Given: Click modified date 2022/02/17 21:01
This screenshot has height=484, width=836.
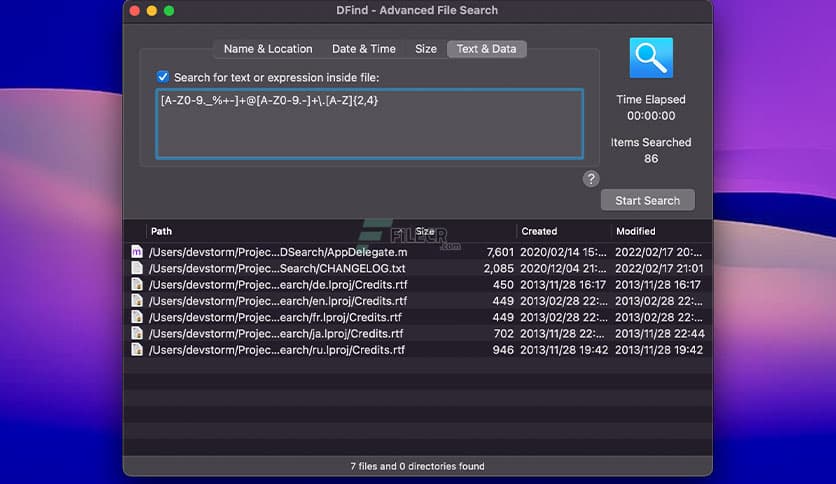Looking at the screenshot, I should tap(659, 268).
